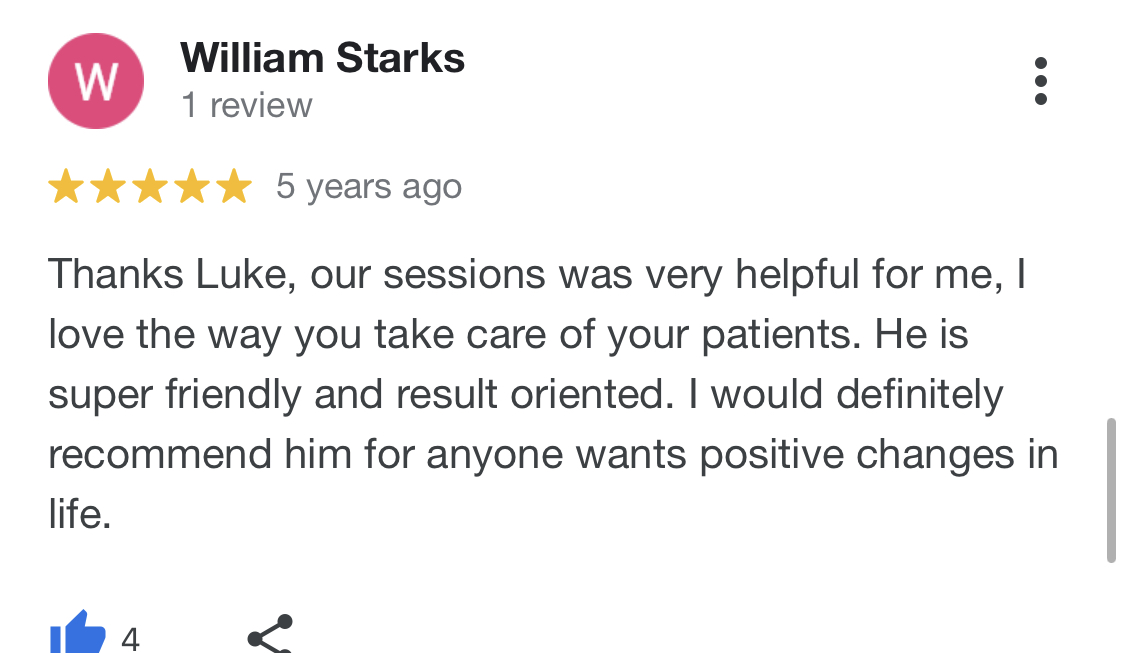The height and width of the screenshot is (653, 1125).
Task: View the reviewer's "1 review" count
Action: [247, 105]
